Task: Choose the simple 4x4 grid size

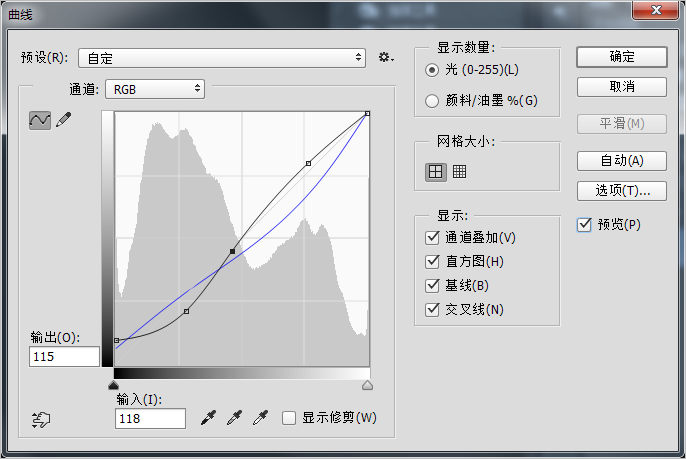Action: [x=436, y=172]
